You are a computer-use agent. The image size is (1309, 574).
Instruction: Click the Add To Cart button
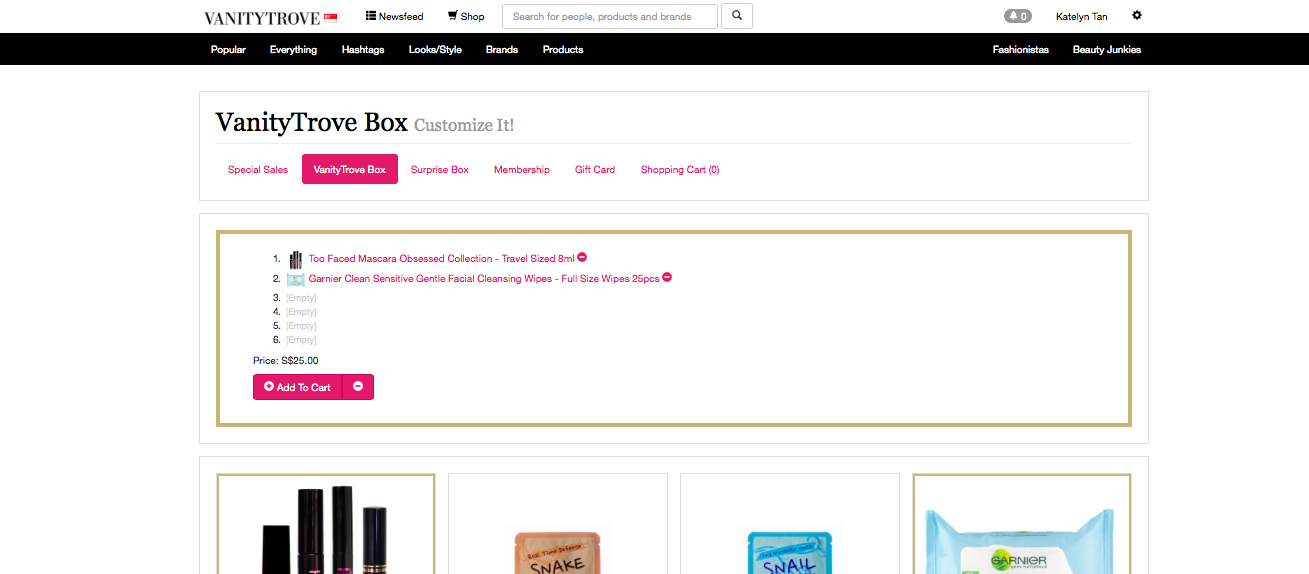point(297,387)
